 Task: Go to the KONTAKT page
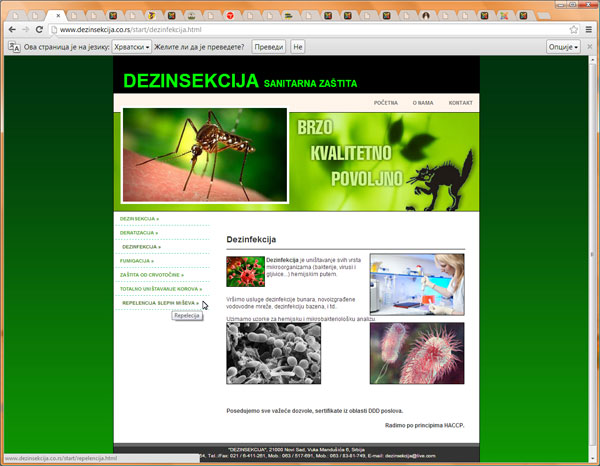click(x=460, y=103)
